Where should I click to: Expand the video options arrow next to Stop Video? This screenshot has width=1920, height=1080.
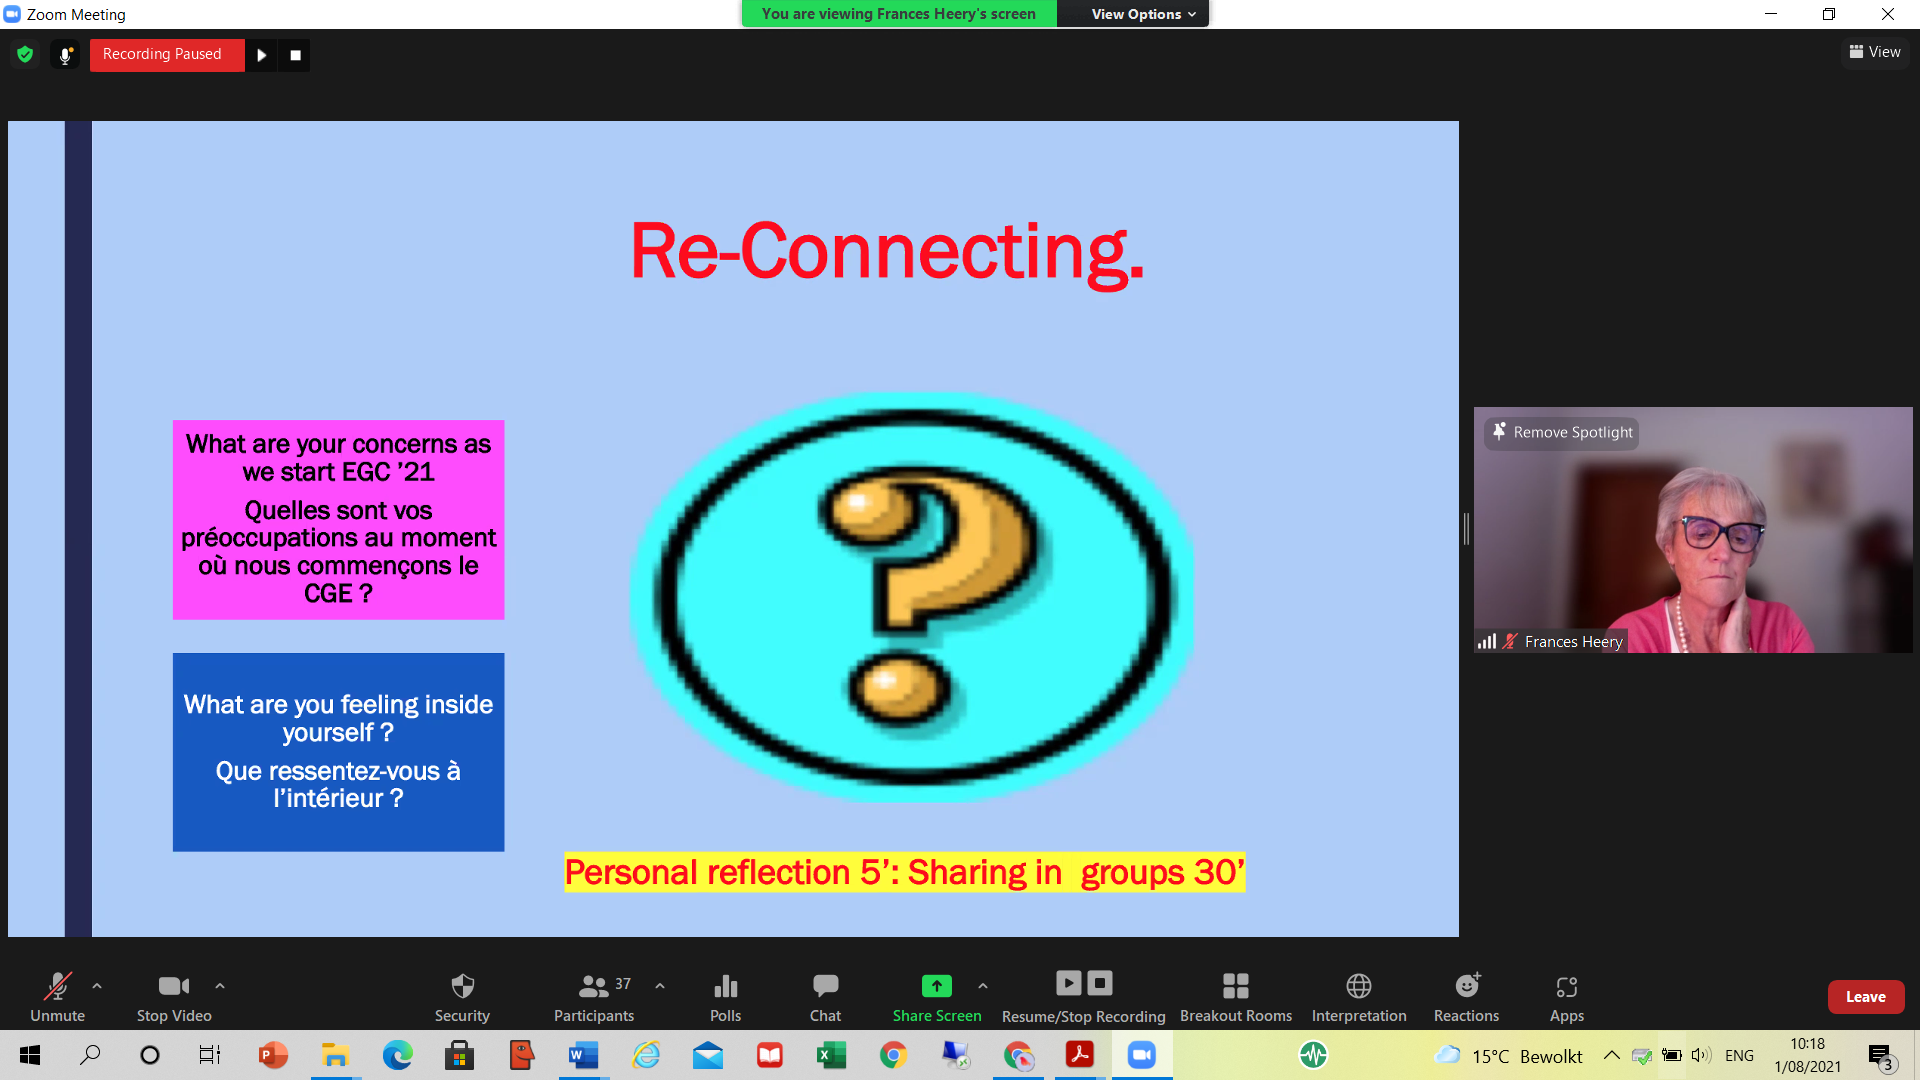(220, 986)
